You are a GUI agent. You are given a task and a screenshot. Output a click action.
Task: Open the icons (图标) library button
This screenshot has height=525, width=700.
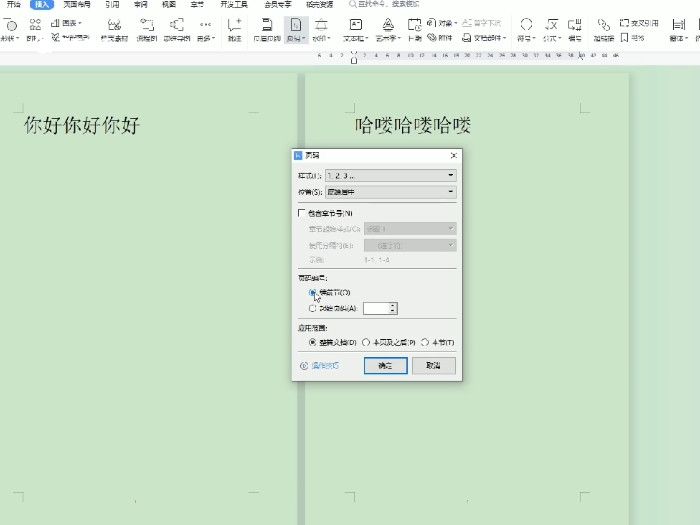click(35, 25)
